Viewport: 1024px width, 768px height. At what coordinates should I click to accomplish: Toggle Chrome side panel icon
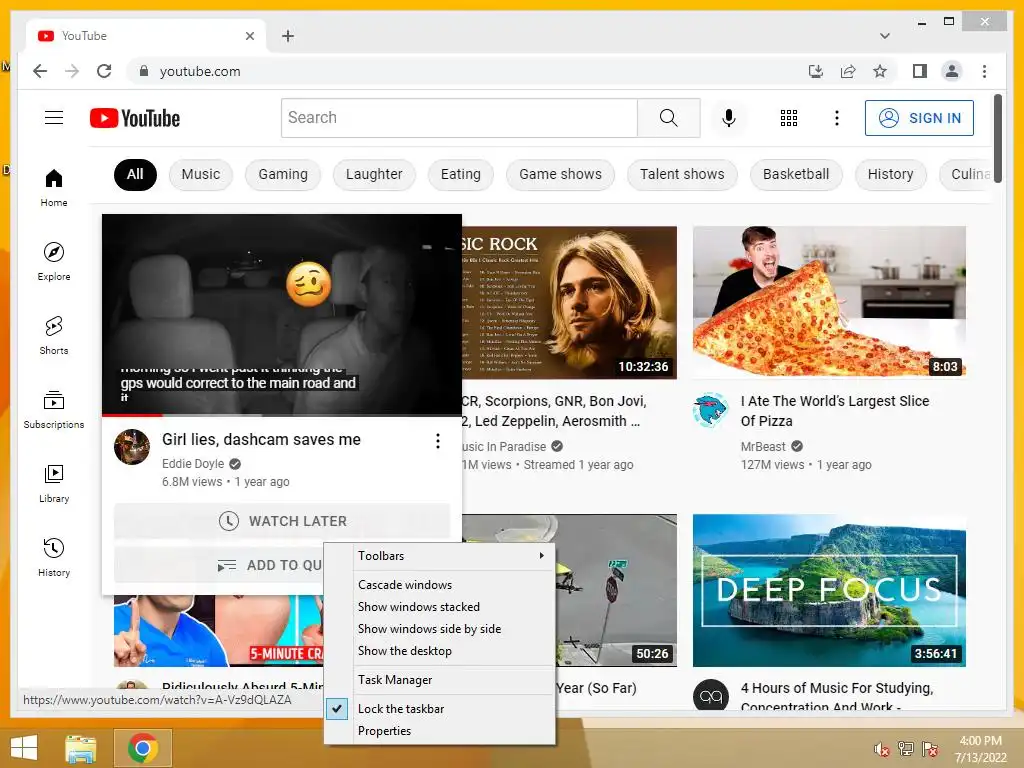[920, 71]
